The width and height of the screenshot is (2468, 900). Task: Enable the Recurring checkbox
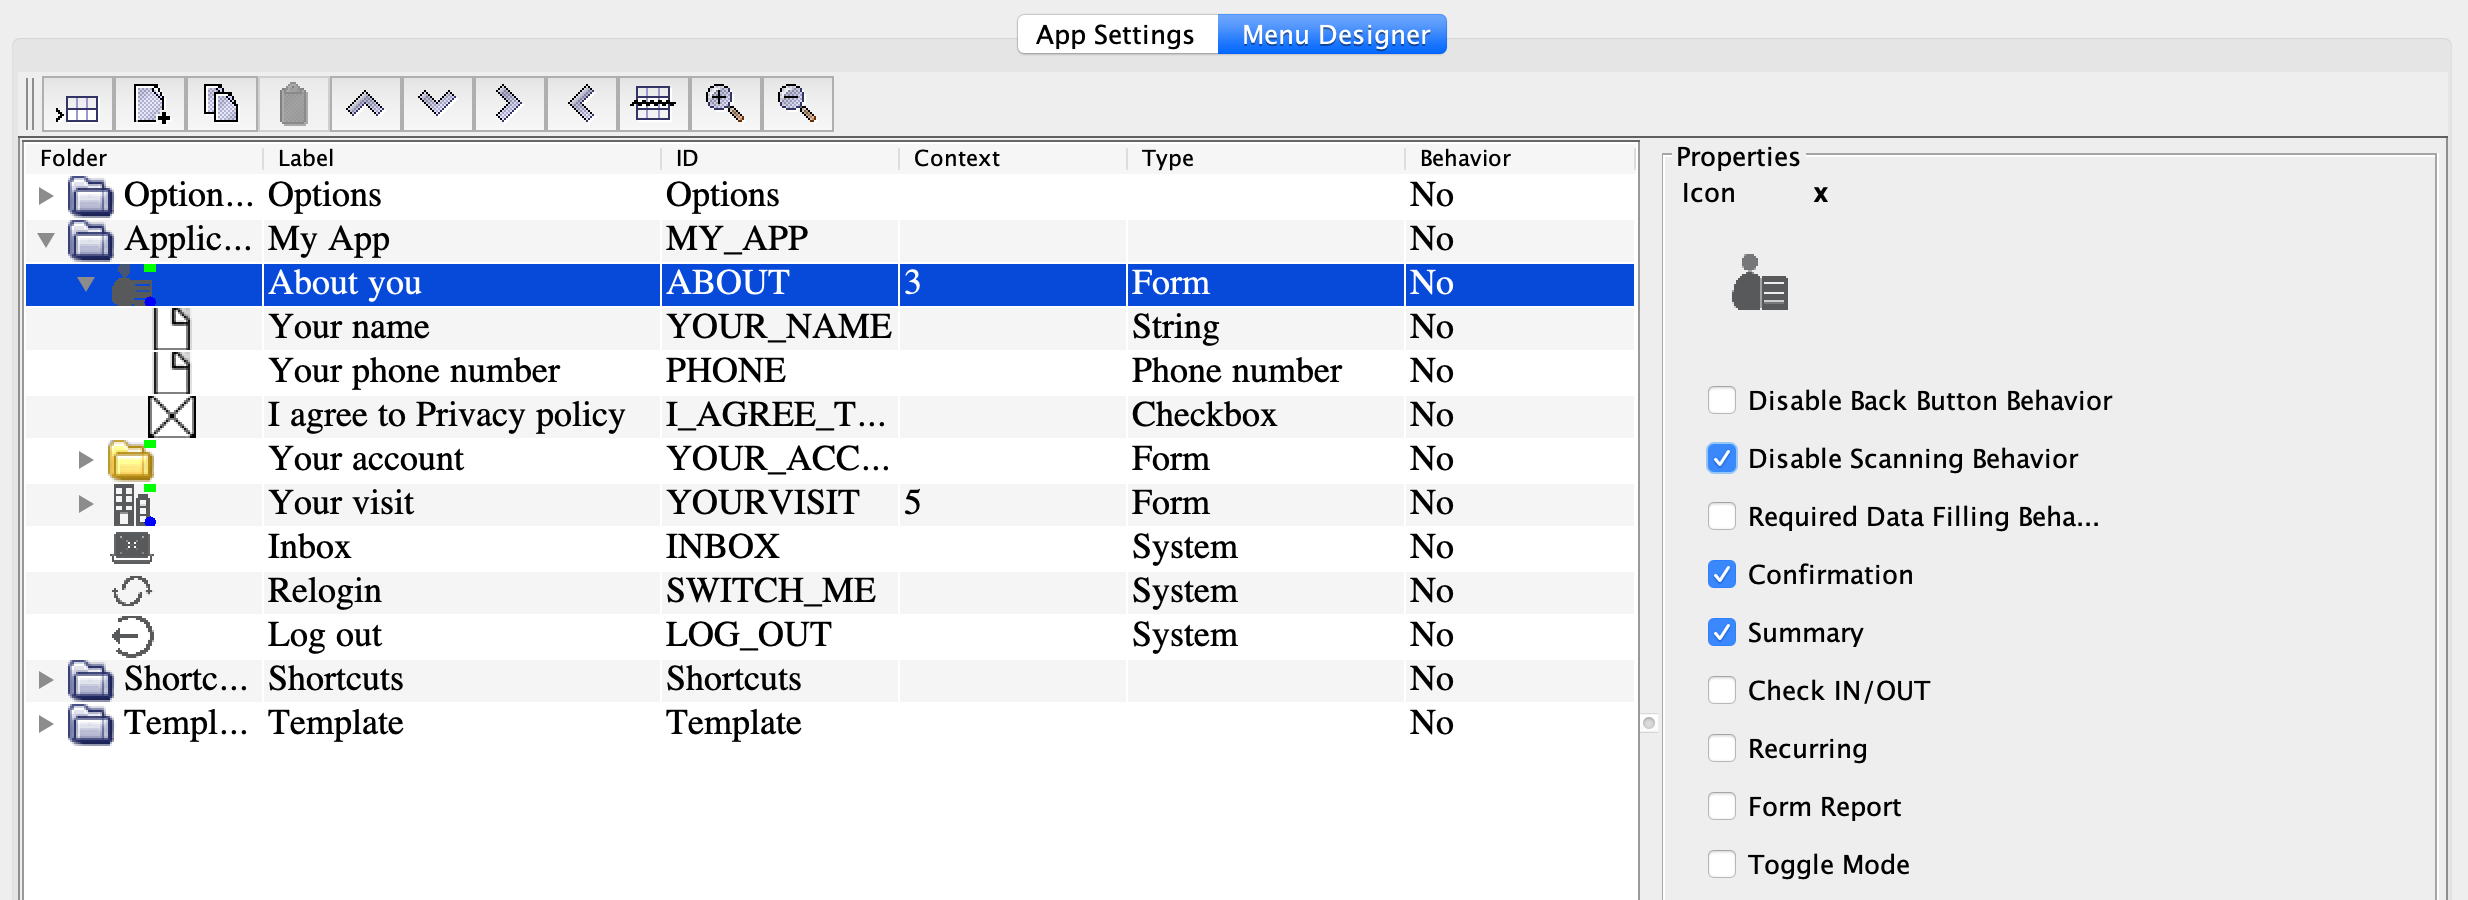(x=1721, y=749)
